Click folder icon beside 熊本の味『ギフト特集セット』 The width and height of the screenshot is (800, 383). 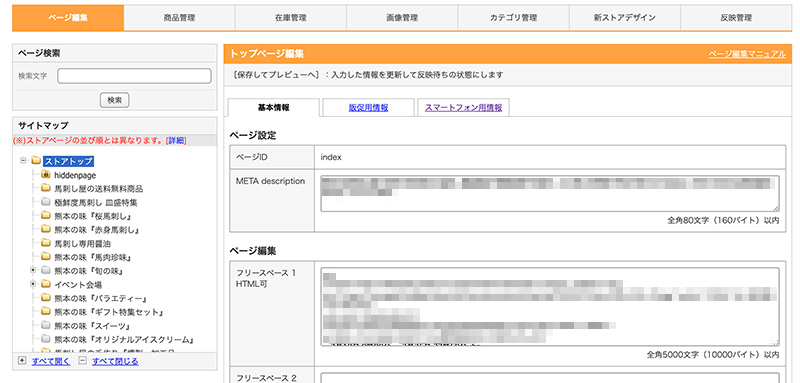(x=45, y=312)
